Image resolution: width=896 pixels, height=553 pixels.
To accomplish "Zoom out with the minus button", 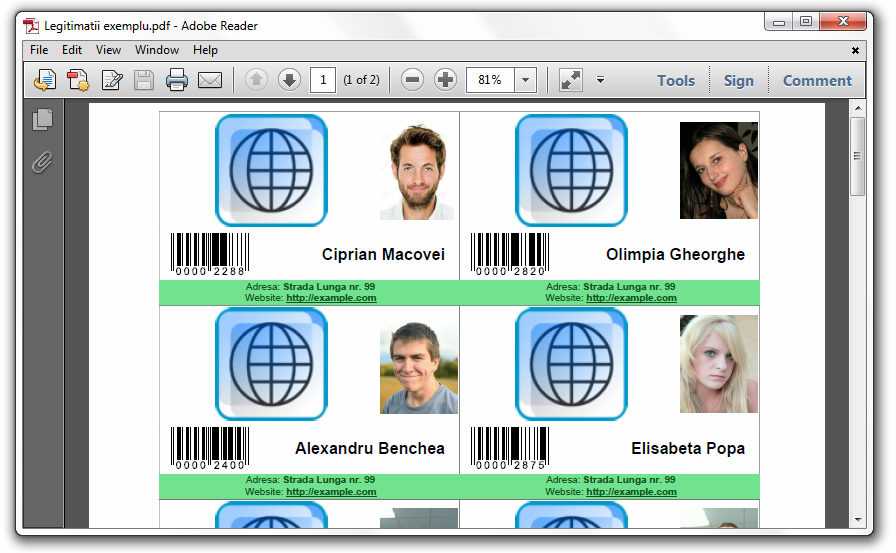I will coord(412,80).
